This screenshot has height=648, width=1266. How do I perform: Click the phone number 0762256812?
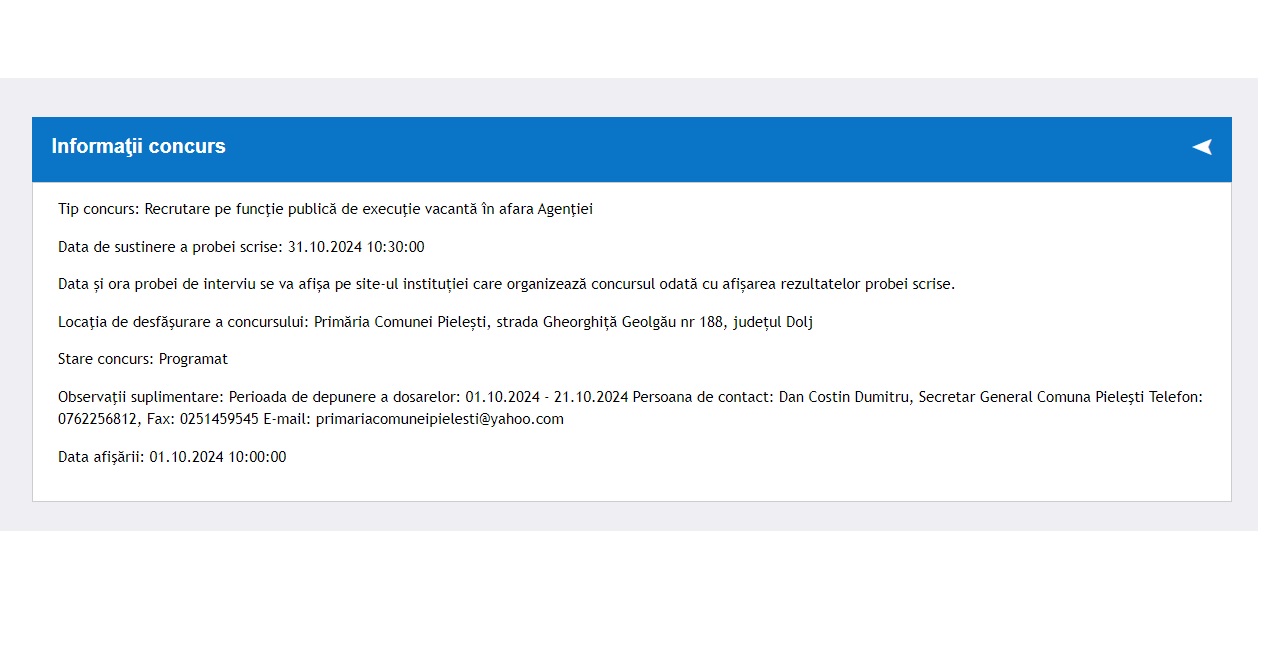(x=98, y=419)
